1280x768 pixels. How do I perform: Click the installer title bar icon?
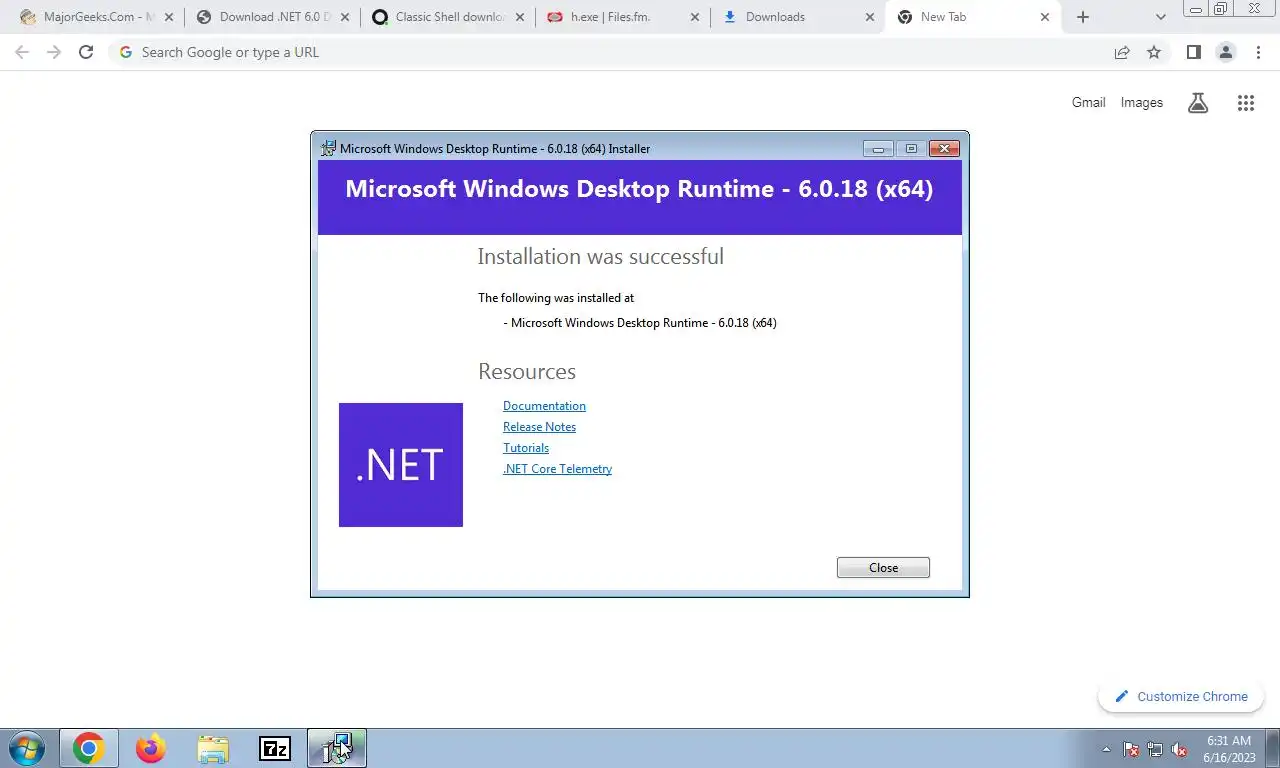click(x=328, y=149)
